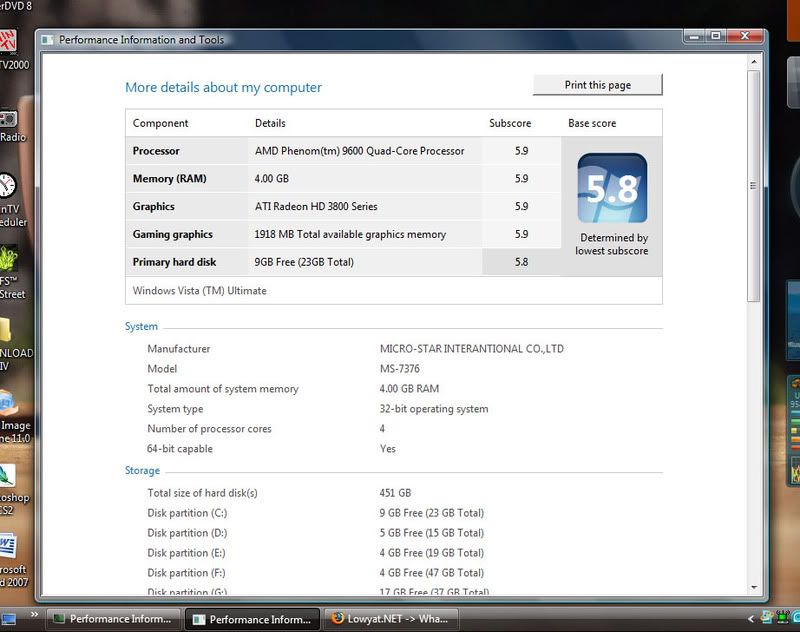Viewport: 800px width, 632px height.
Task: Click the Windows base score 5.8 badge
Action: pyautogui.click(x=612, y=188)
